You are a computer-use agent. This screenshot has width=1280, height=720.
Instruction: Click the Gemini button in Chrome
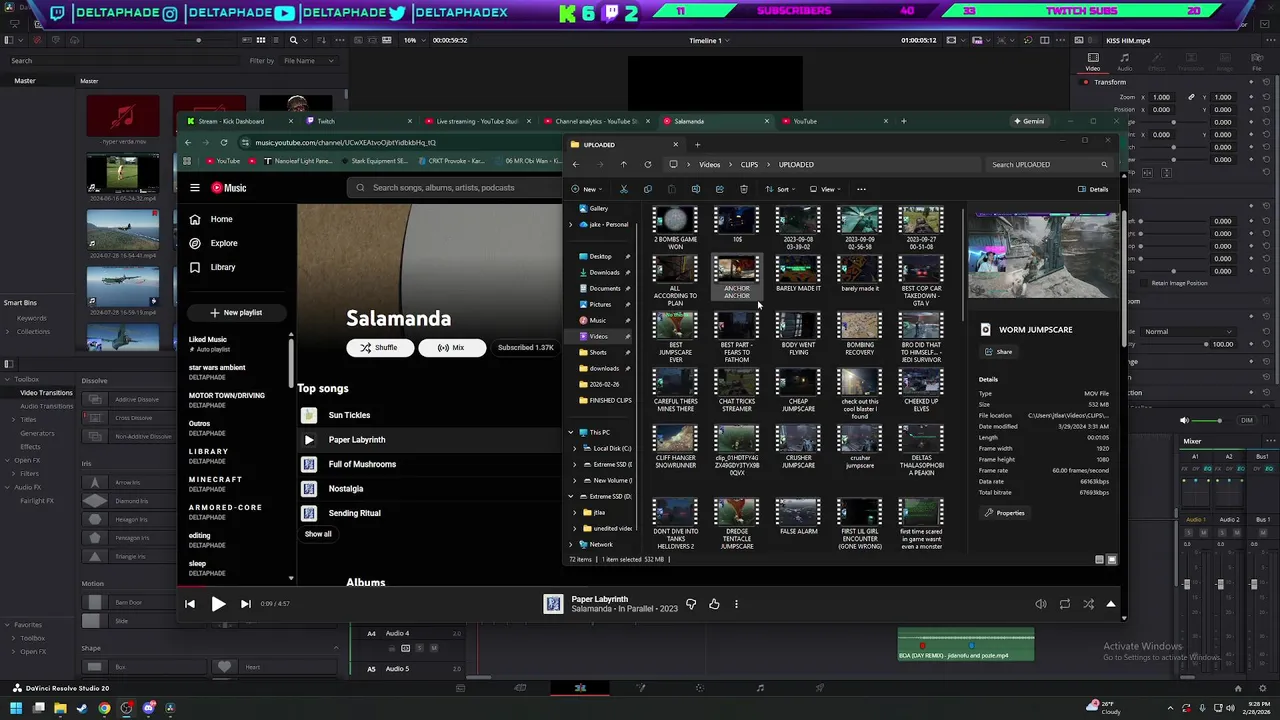(1029, 121)
